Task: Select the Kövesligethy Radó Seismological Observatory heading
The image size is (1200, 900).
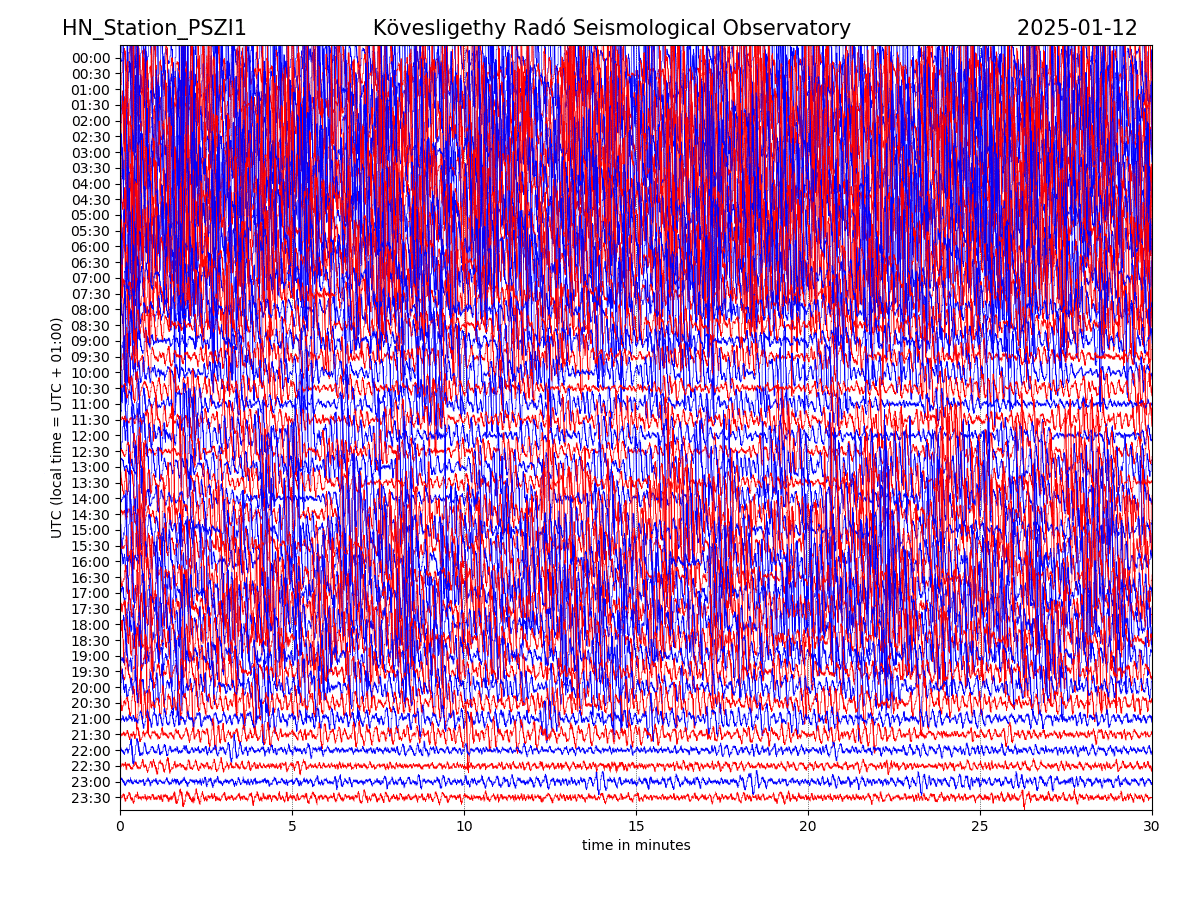Action: (x=611, y=28)
